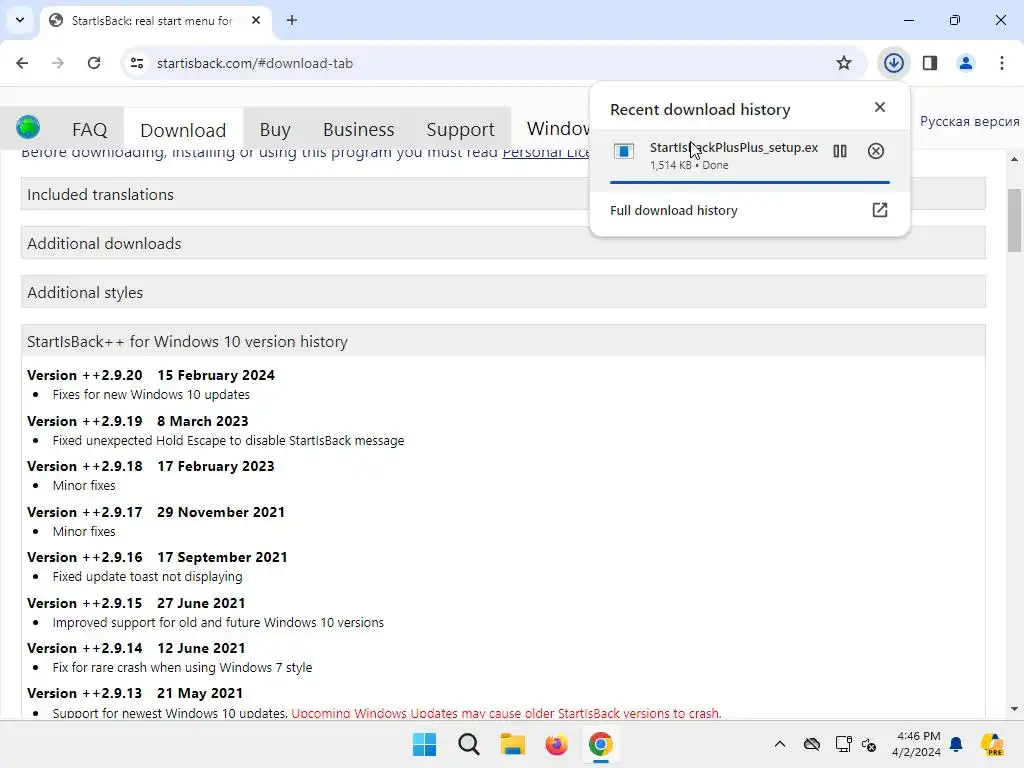
Task: Show hidden system tray icons
Action: tap(780, 744)
